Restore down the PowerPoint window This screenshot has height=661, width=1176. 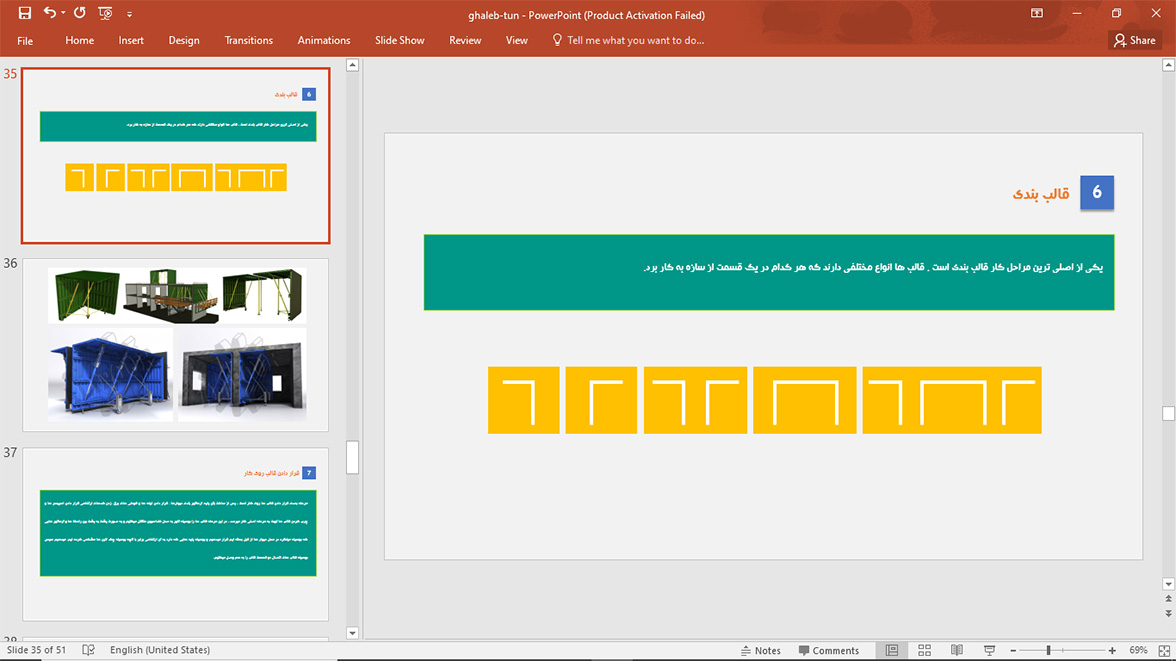pos(1117,13)
